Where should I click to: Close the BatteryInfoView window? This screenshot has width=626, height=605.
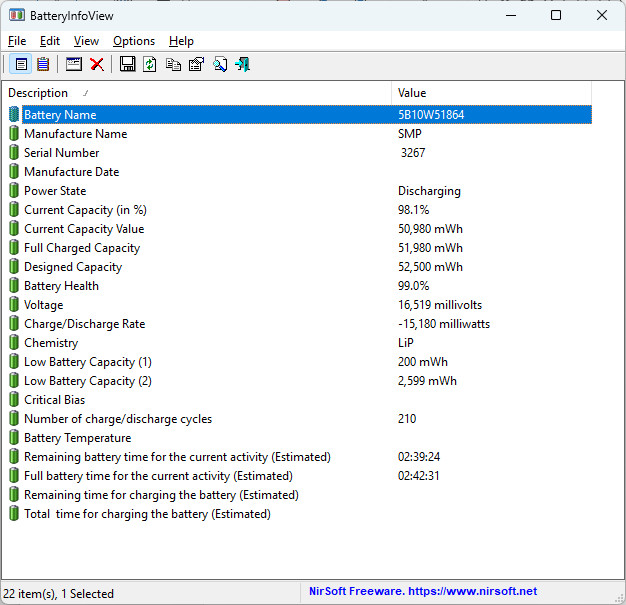602,16
